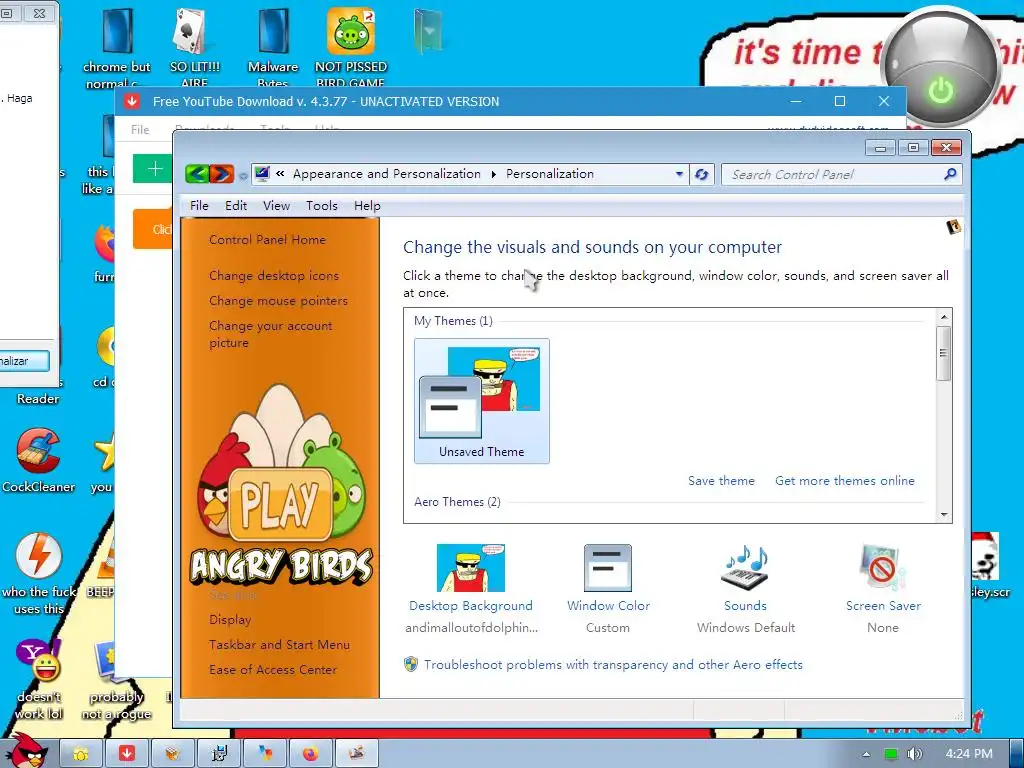Click the themes list scroll down arrow
Viewport: 1024px width, 768px height.
pyautogui.click(x=943, y=515)
